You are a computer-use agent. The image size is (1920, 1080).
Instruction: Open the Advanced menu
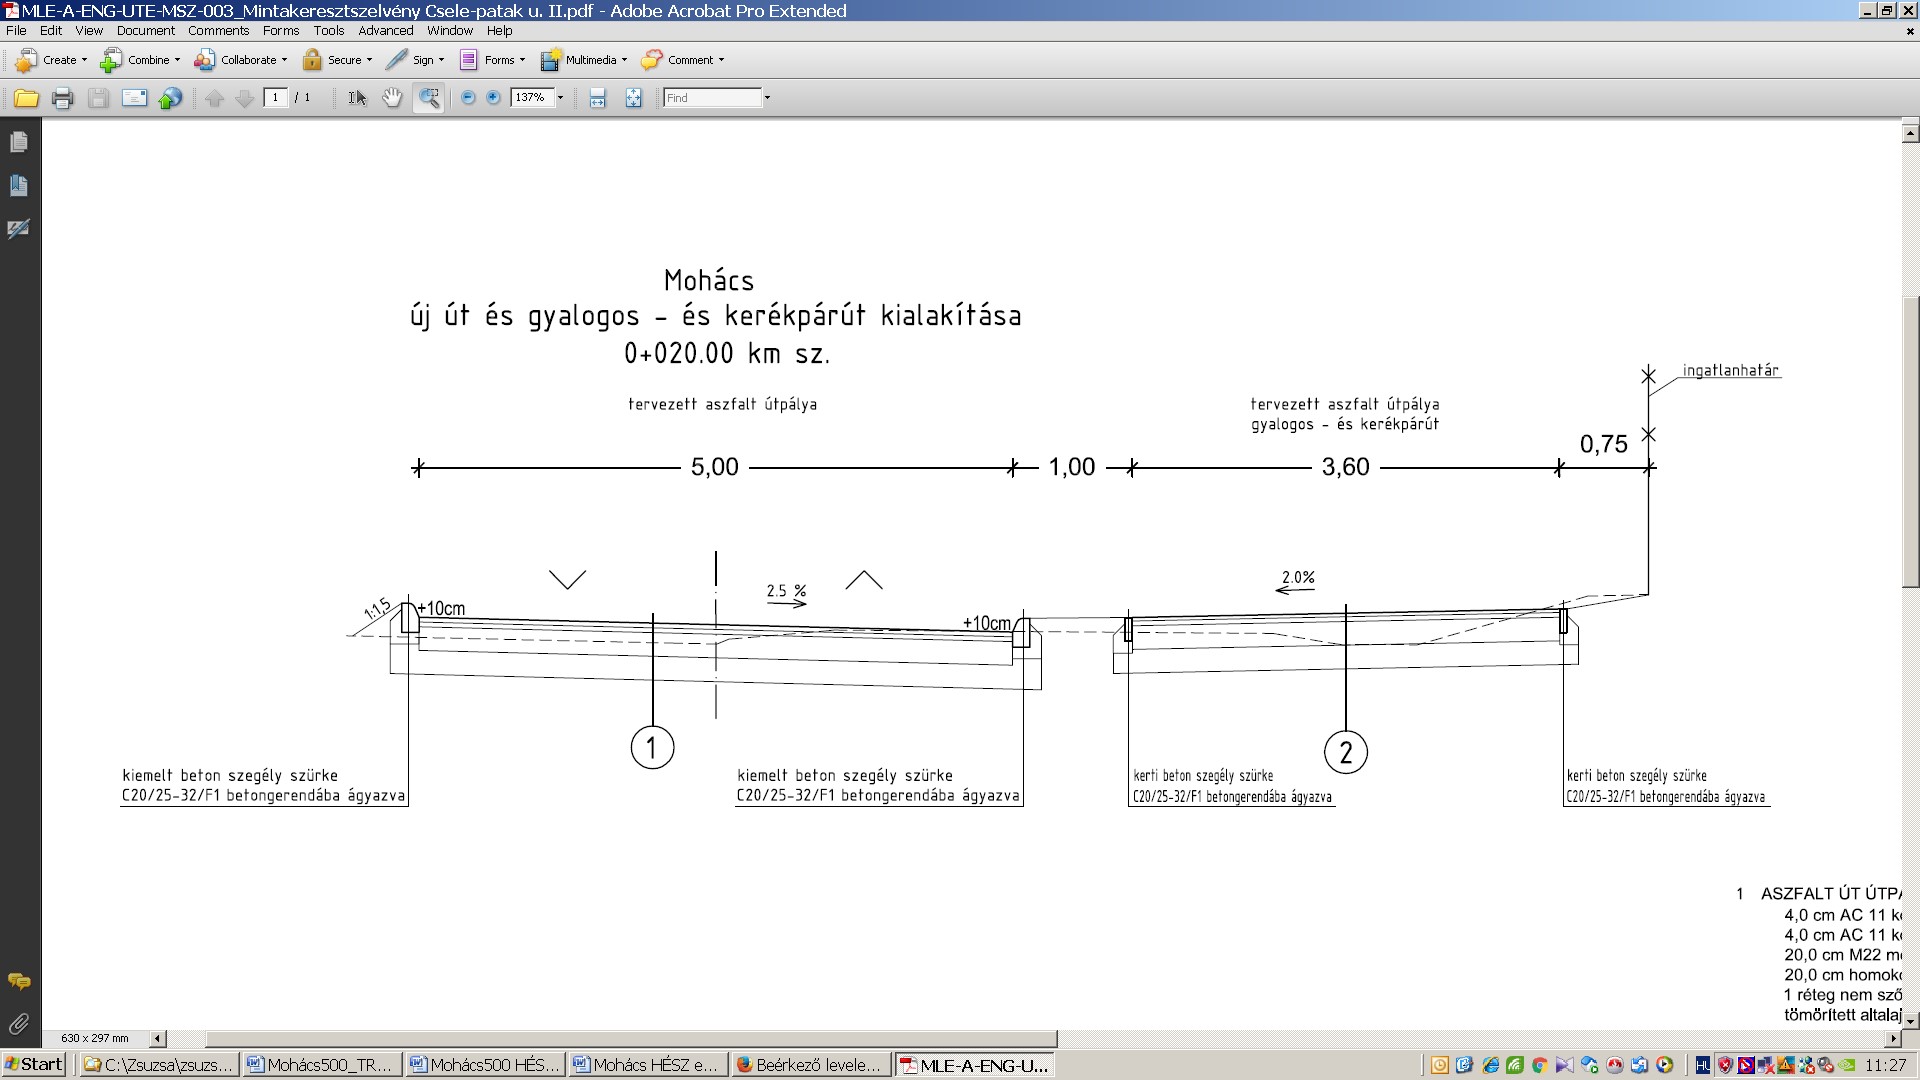pos(385,30)
